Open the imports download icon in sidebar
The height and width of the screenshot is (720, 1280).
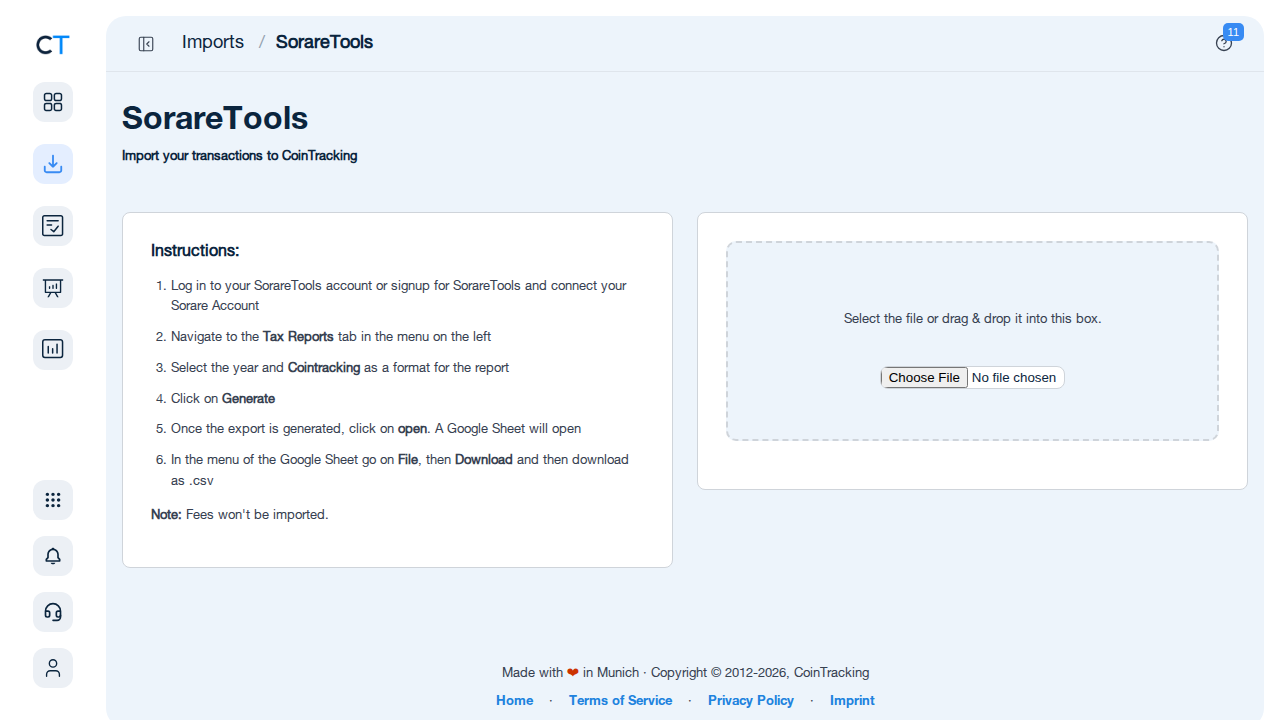pyautogui.click(x=53, y=164)
